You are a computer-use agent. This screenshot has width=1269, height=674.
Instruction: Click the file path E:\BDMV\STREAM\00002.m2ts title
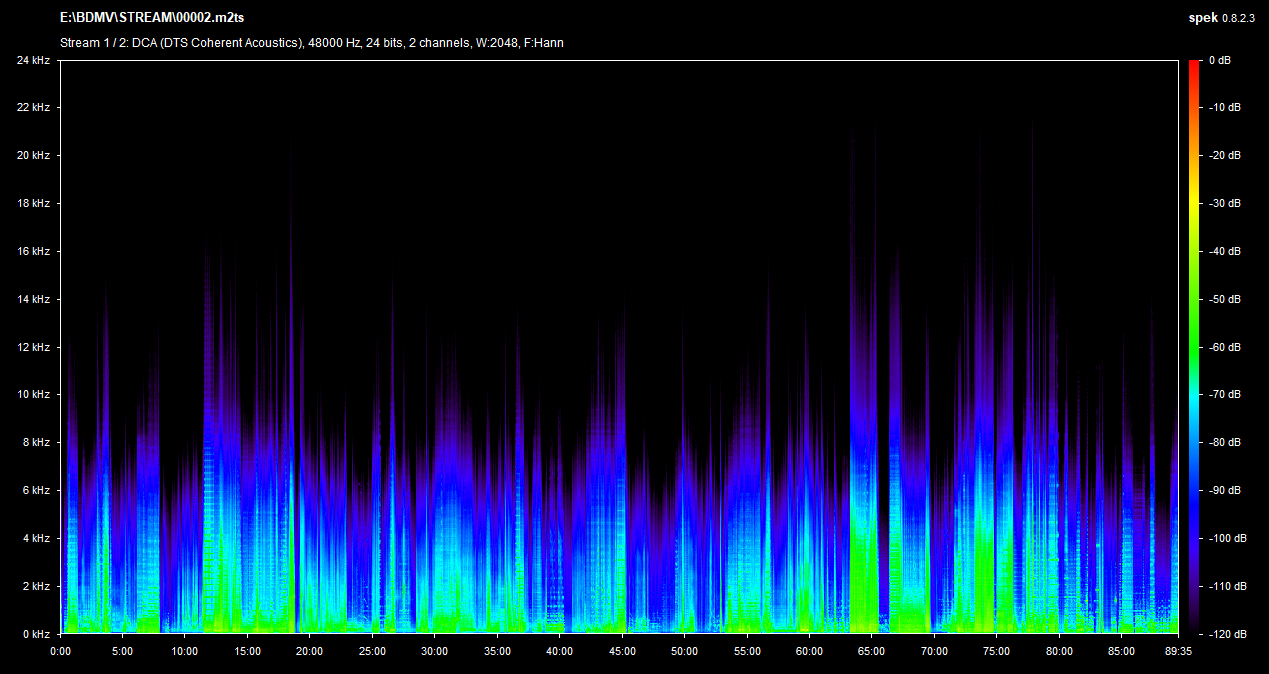(x=152, y=18)
